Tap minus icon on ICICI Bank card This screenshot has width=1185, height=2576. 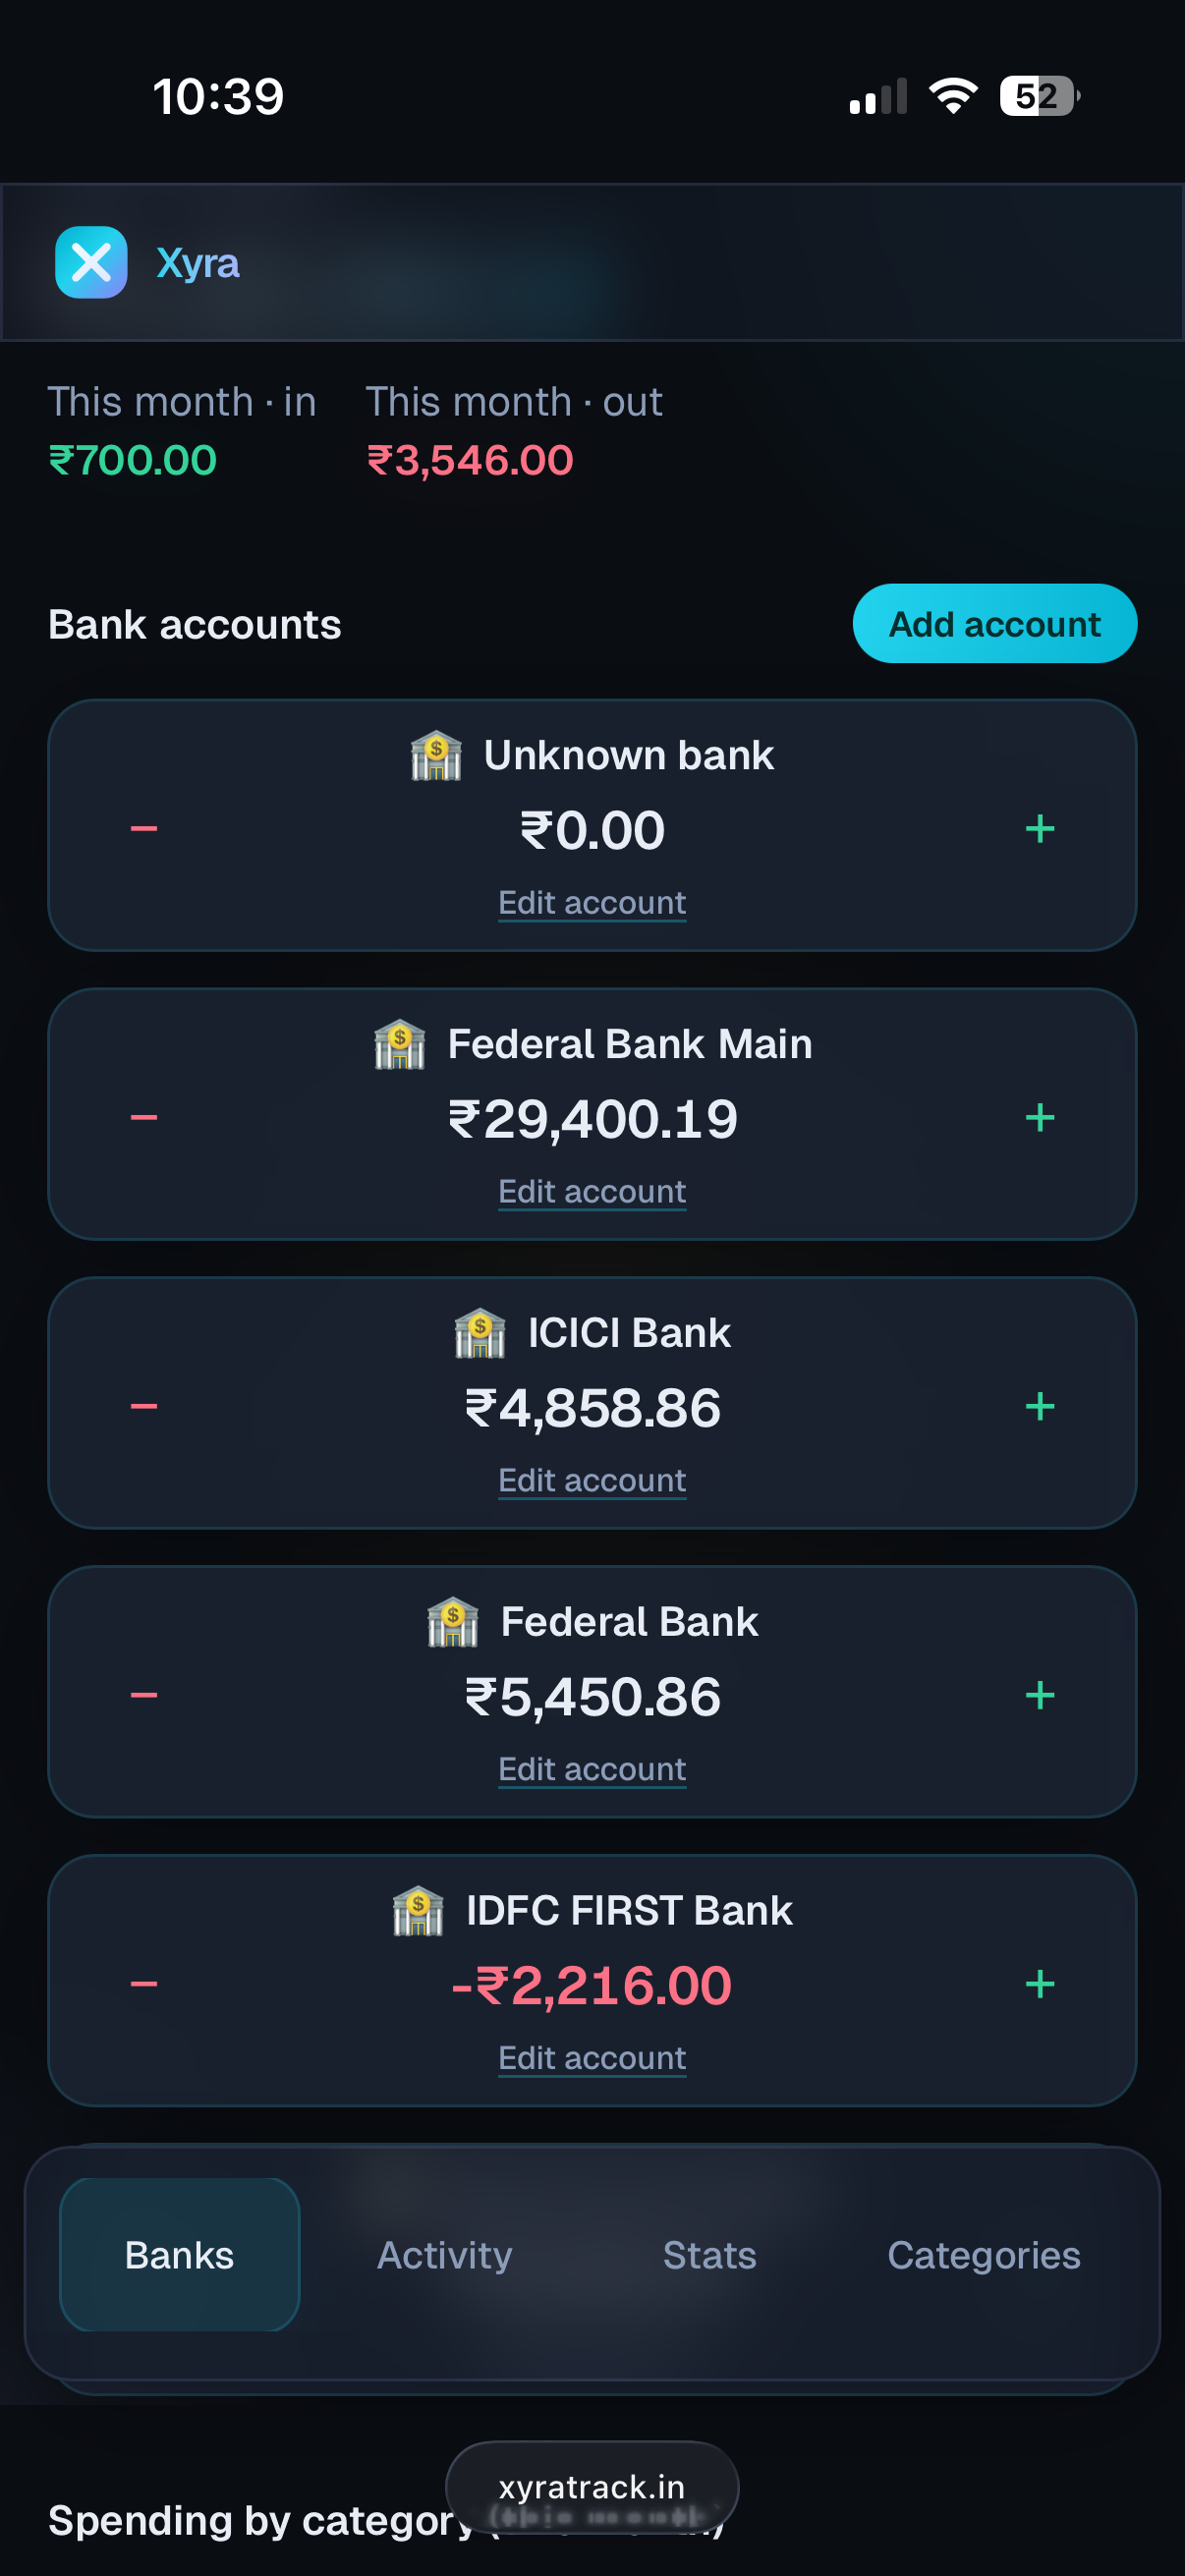tap(144, 1406)
